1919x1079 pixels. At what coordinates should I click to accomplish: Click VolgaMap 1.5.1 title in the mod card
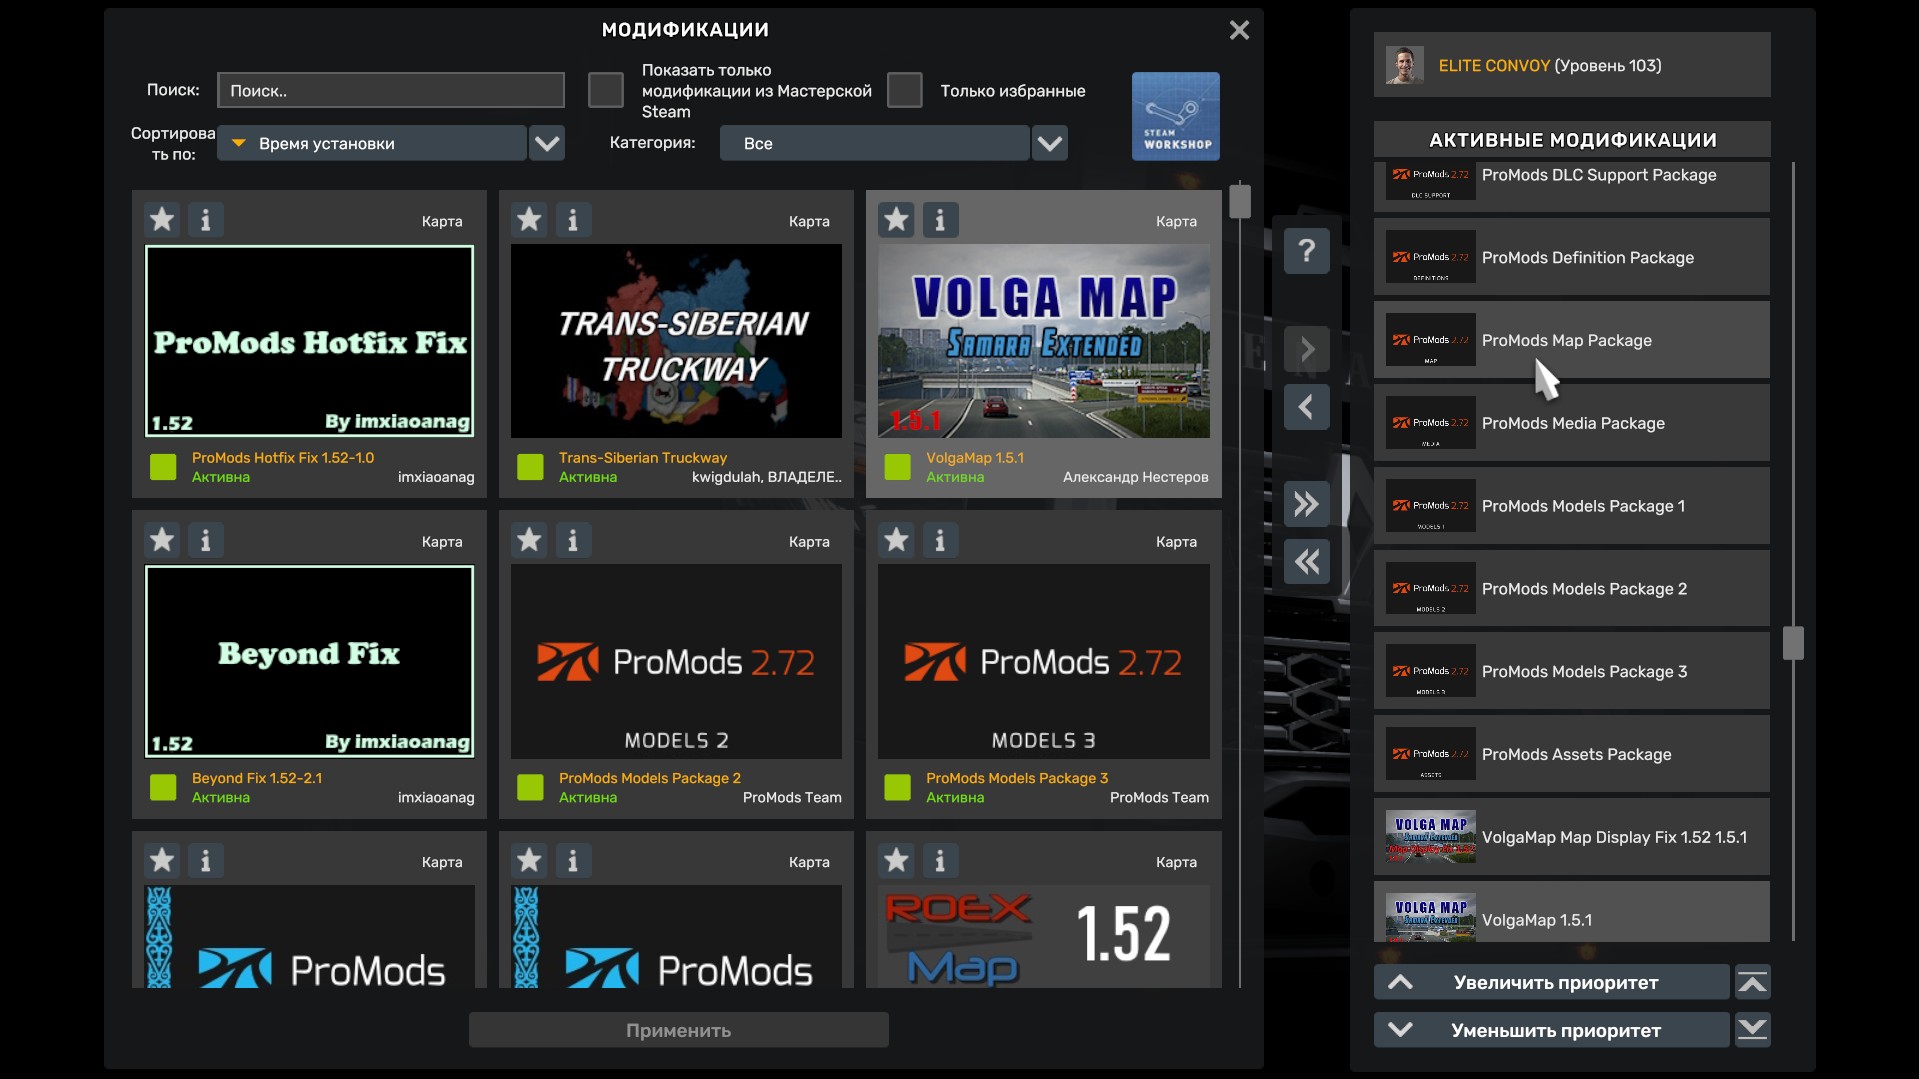tap(975, 457)
